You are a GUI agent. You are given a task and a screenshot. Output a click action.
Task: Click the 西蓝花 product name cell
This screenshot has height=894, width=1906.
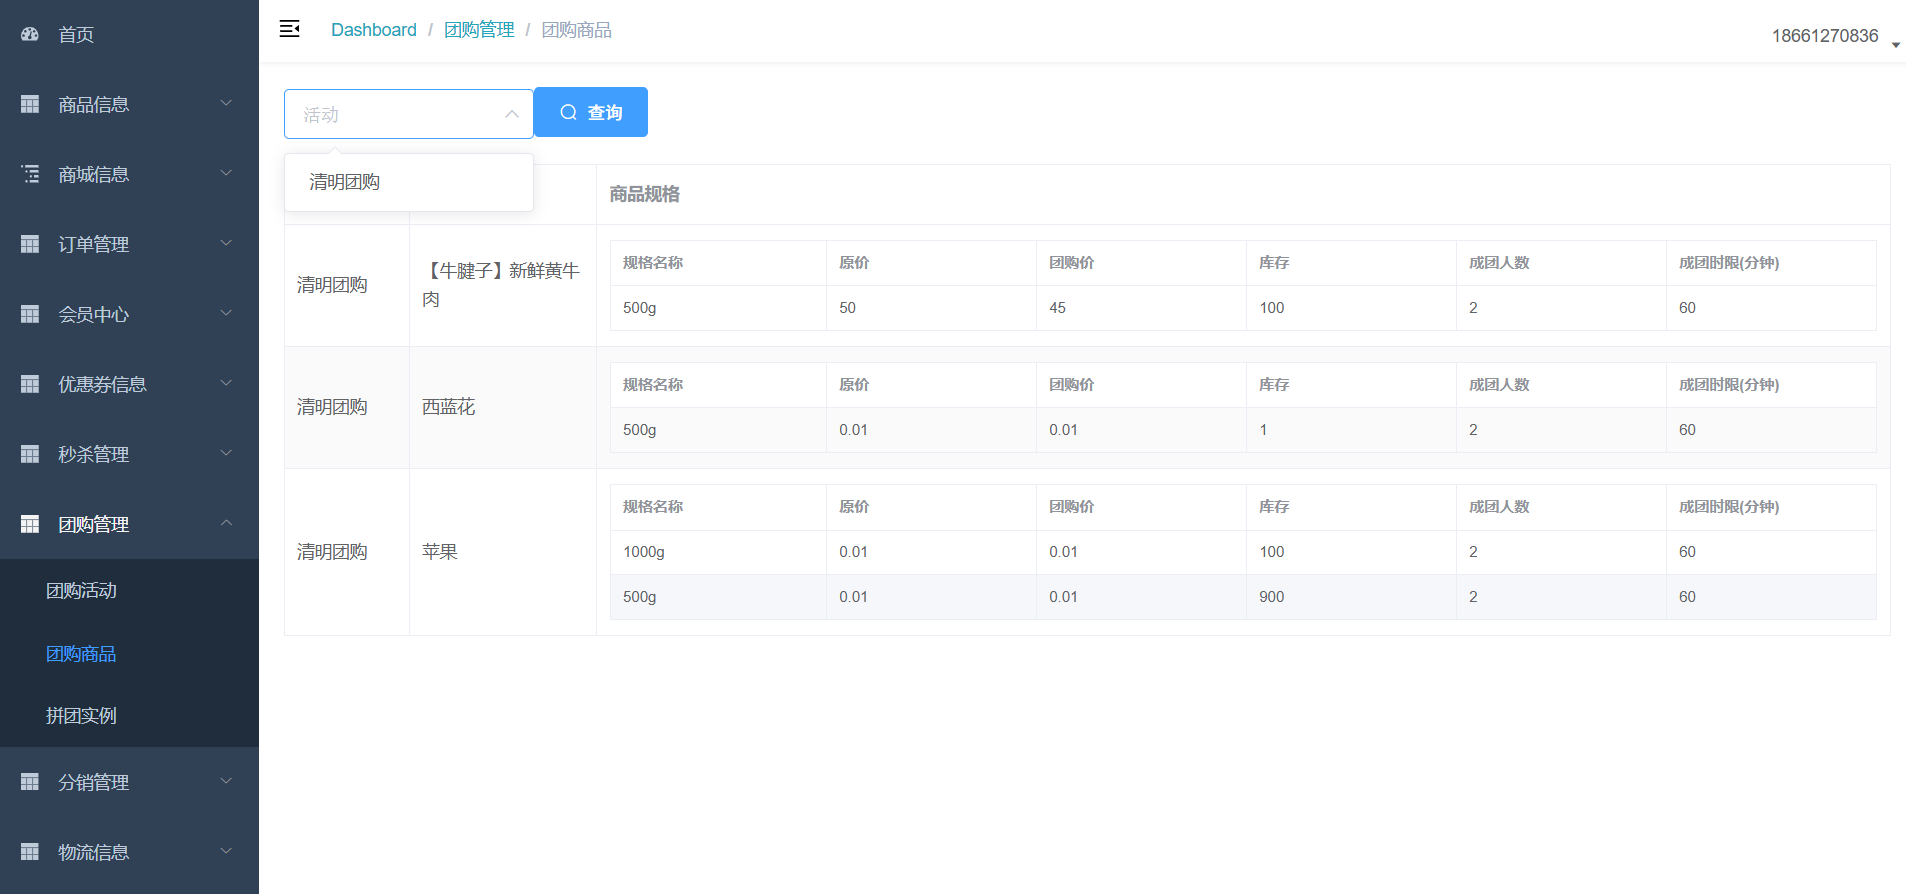click(x=449, y=407)
